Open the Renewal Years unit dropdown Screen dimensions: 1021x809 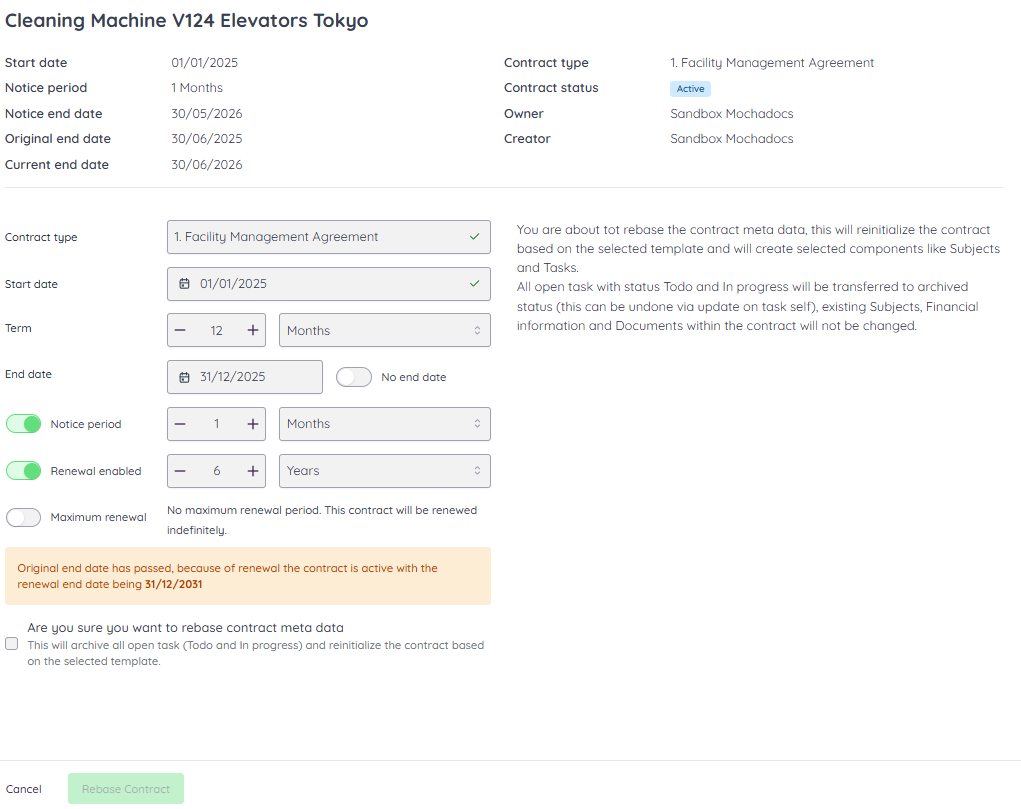click(x=384, y=471)
